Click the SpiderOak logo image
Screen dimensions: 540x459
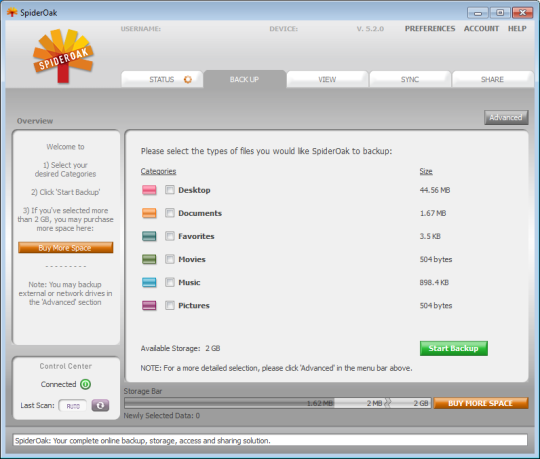[63, 56]
